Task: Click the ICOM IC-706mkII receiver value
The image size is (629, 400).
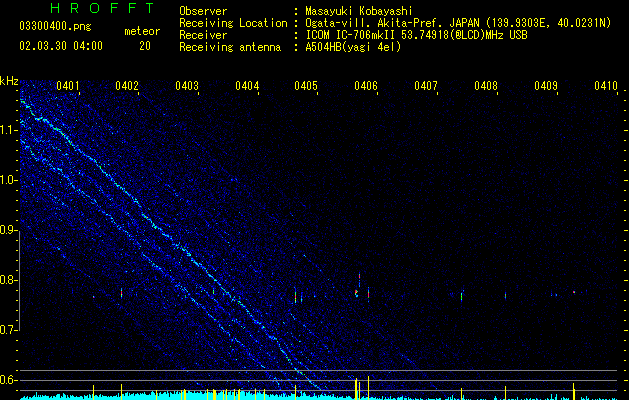Action: tap(416, 35)
